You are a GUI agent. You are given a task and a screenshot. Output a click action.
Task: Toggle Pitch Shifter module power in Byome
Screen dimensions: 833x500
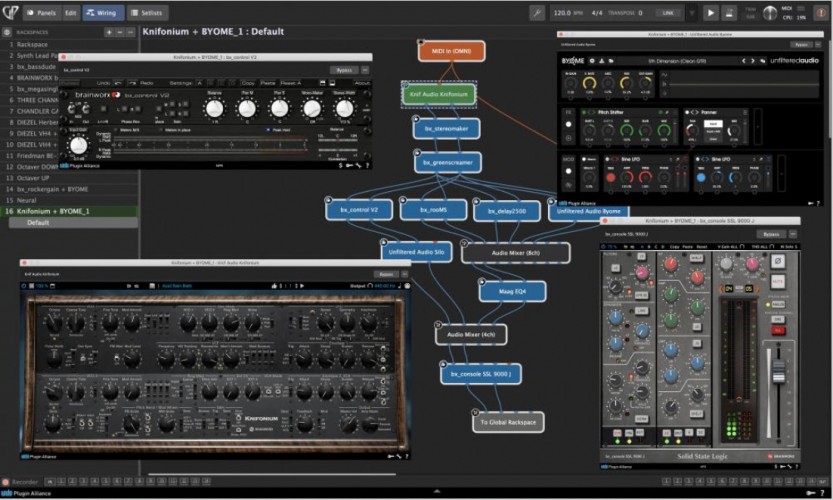tap(584, 113)
